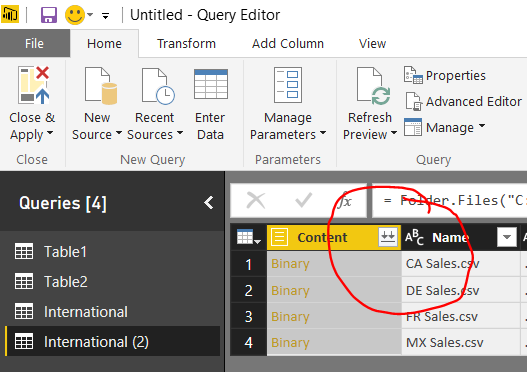Screen dimensions: 527x372
Task: Click the Enter Data table icon
Action: pos(211,84)
